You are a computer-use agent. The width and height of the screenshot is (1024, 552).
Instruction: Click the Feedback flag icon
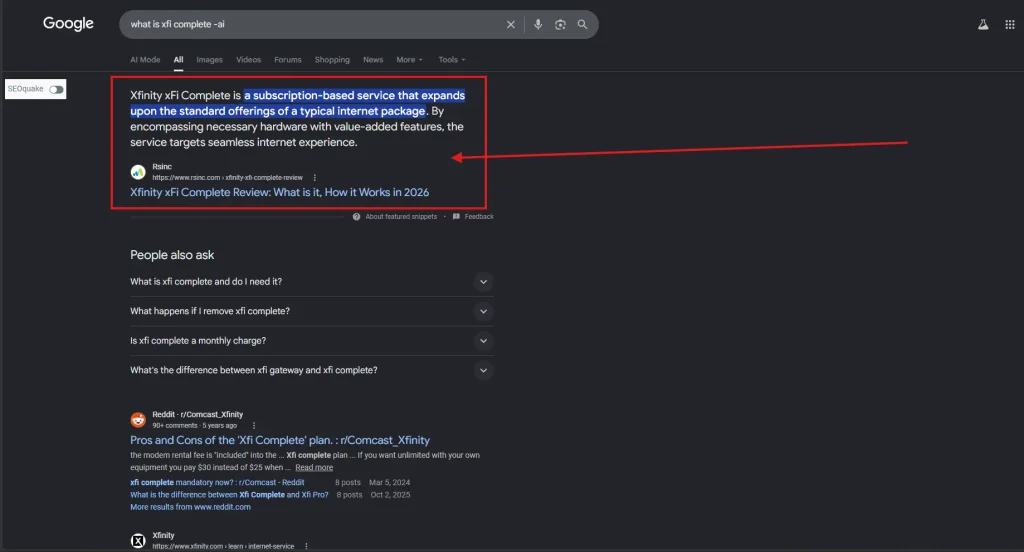pyautogui.click(x=456, y=216)
